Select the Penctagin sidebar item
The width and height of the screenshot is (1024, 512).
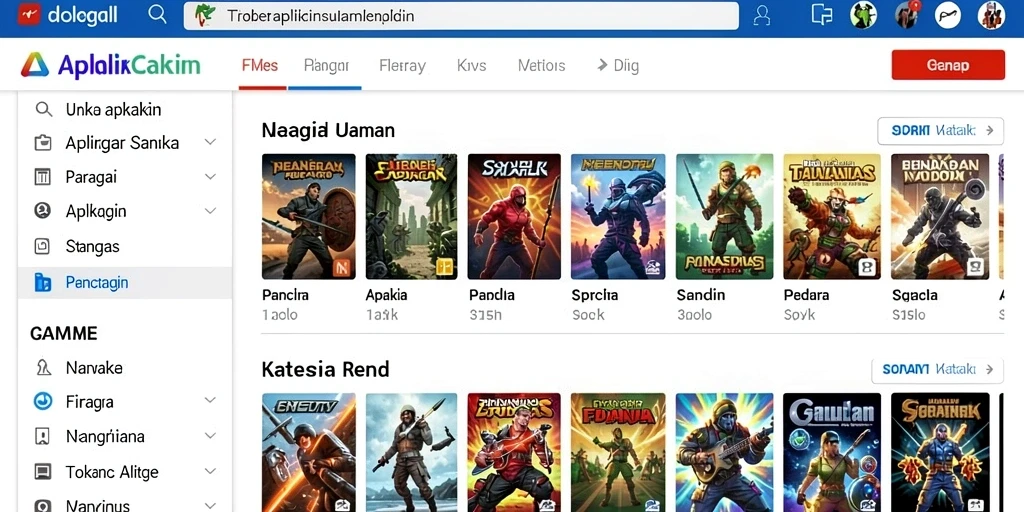125,283
